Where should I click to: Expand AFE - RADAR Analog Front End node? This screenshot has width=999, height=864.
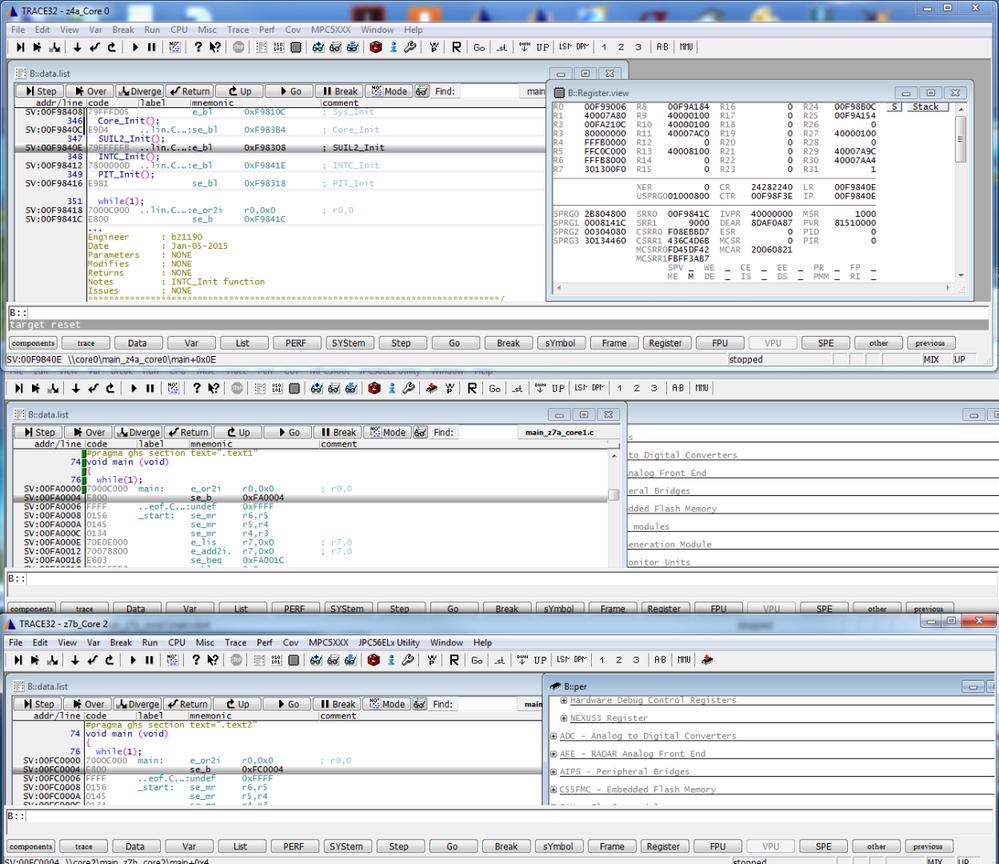(553, 753)
